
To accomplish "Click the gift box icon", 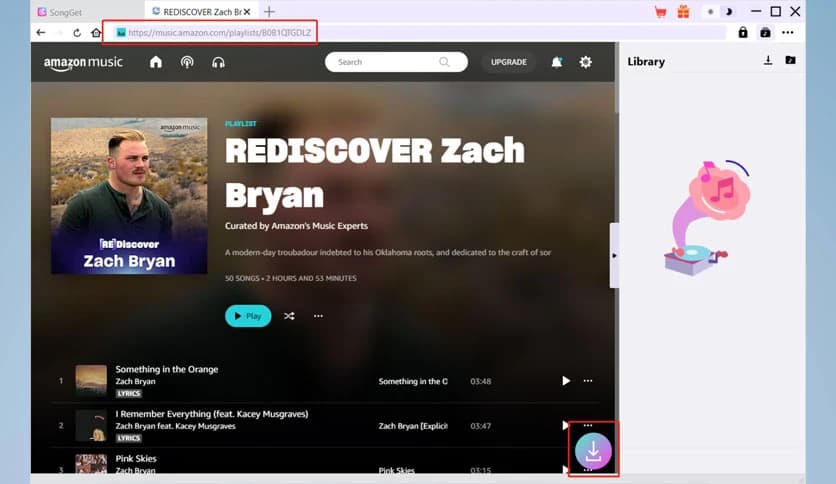I will coord(683,12).
